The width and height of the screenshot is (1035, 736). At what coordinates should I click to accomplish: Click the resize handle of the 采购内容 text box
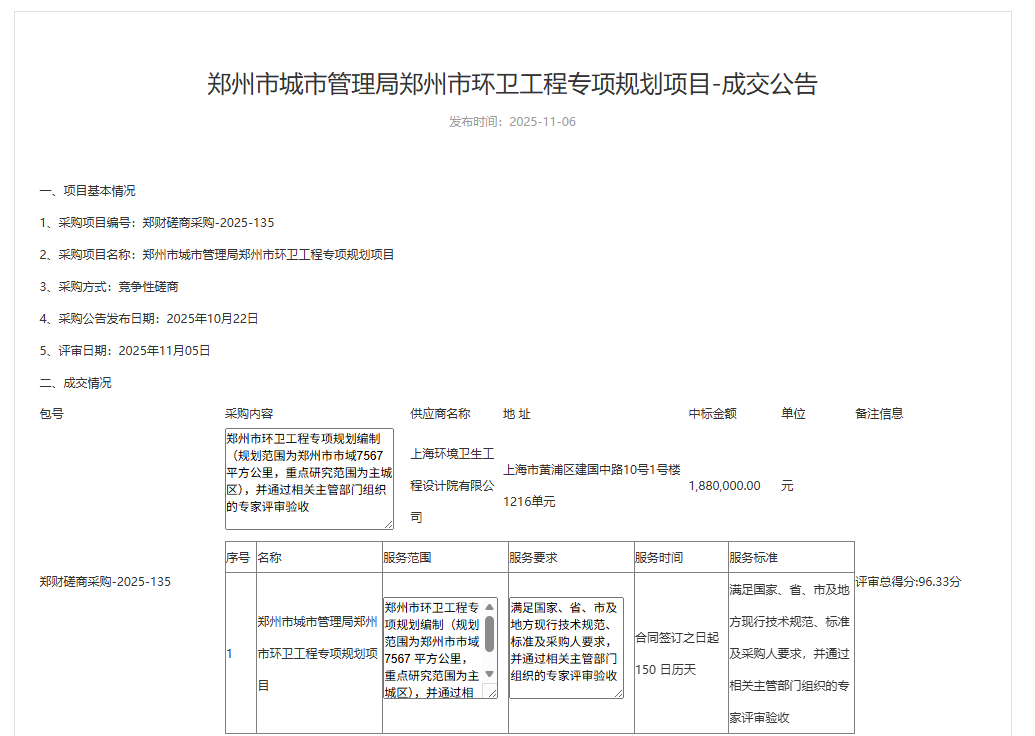(x=388, y=524)
